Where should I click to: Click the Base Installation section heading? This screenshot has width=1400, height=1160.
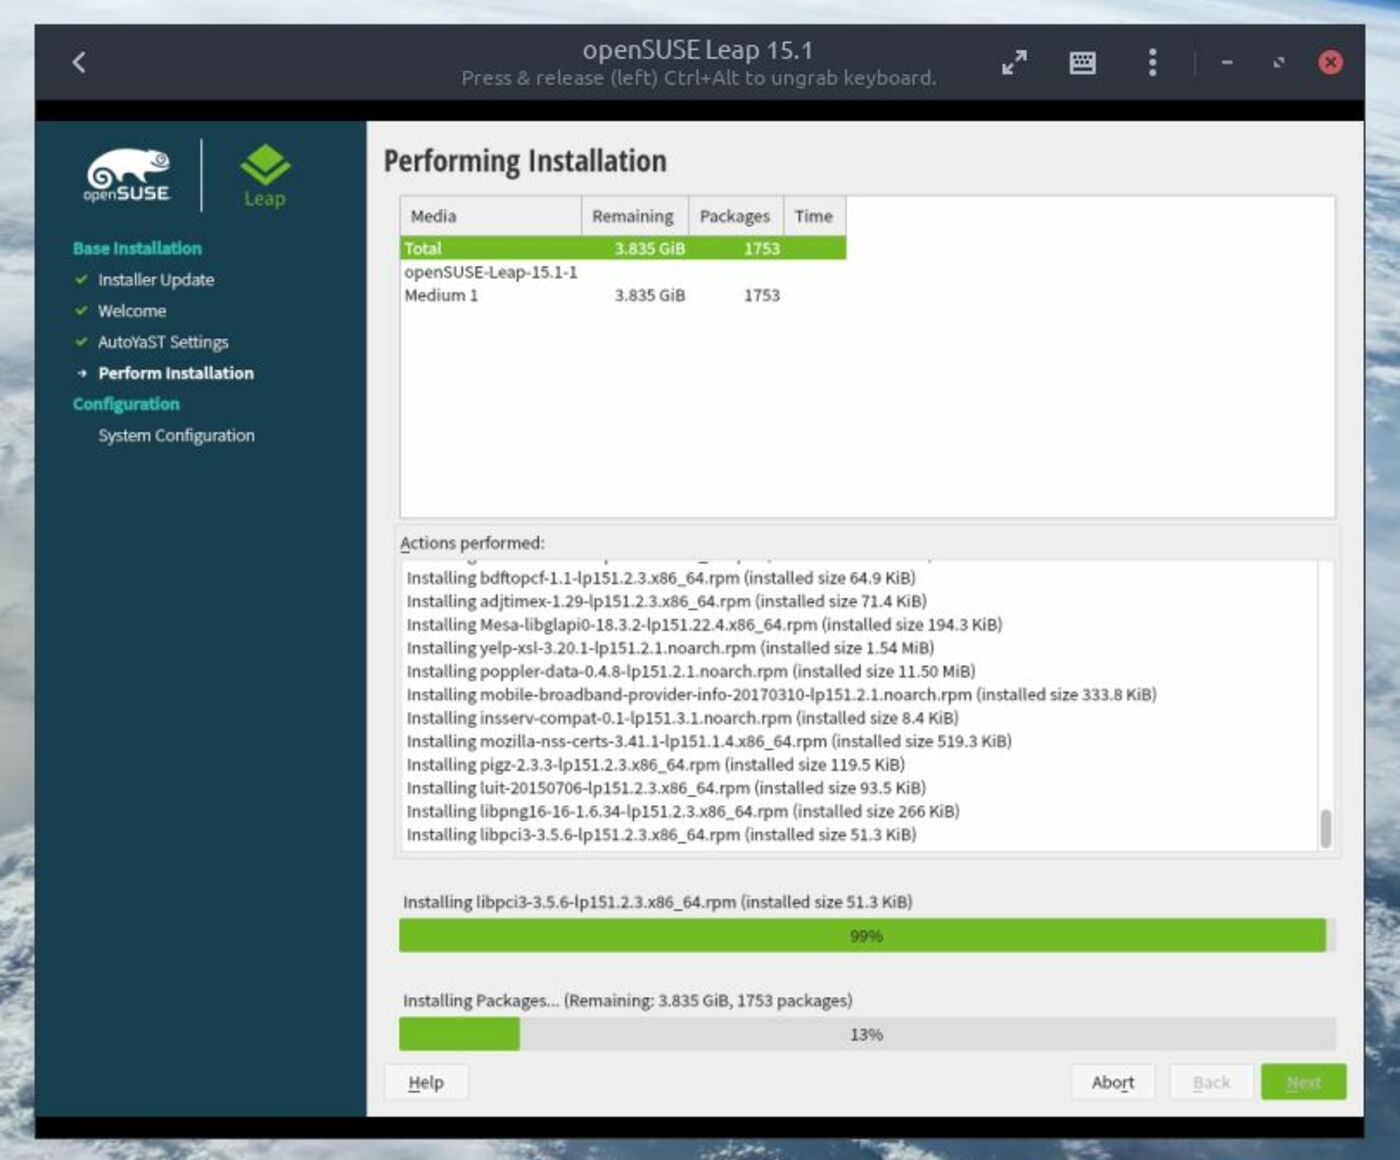coord(136,248)
